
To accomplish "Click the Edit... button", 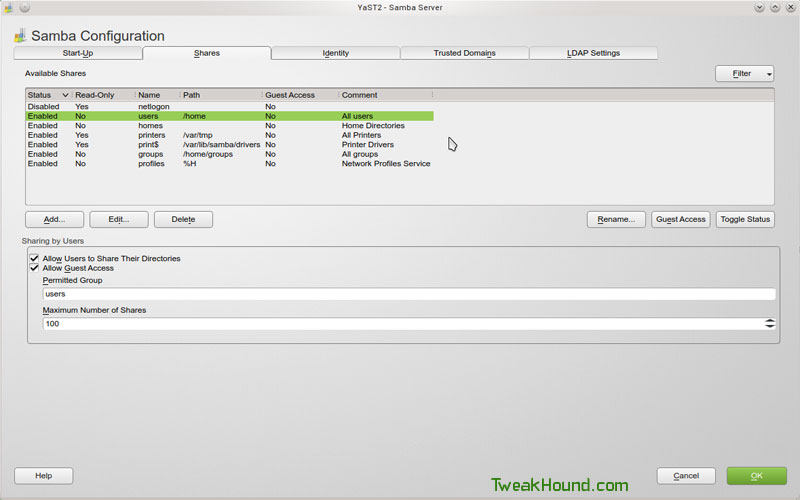I will (119, 219).
